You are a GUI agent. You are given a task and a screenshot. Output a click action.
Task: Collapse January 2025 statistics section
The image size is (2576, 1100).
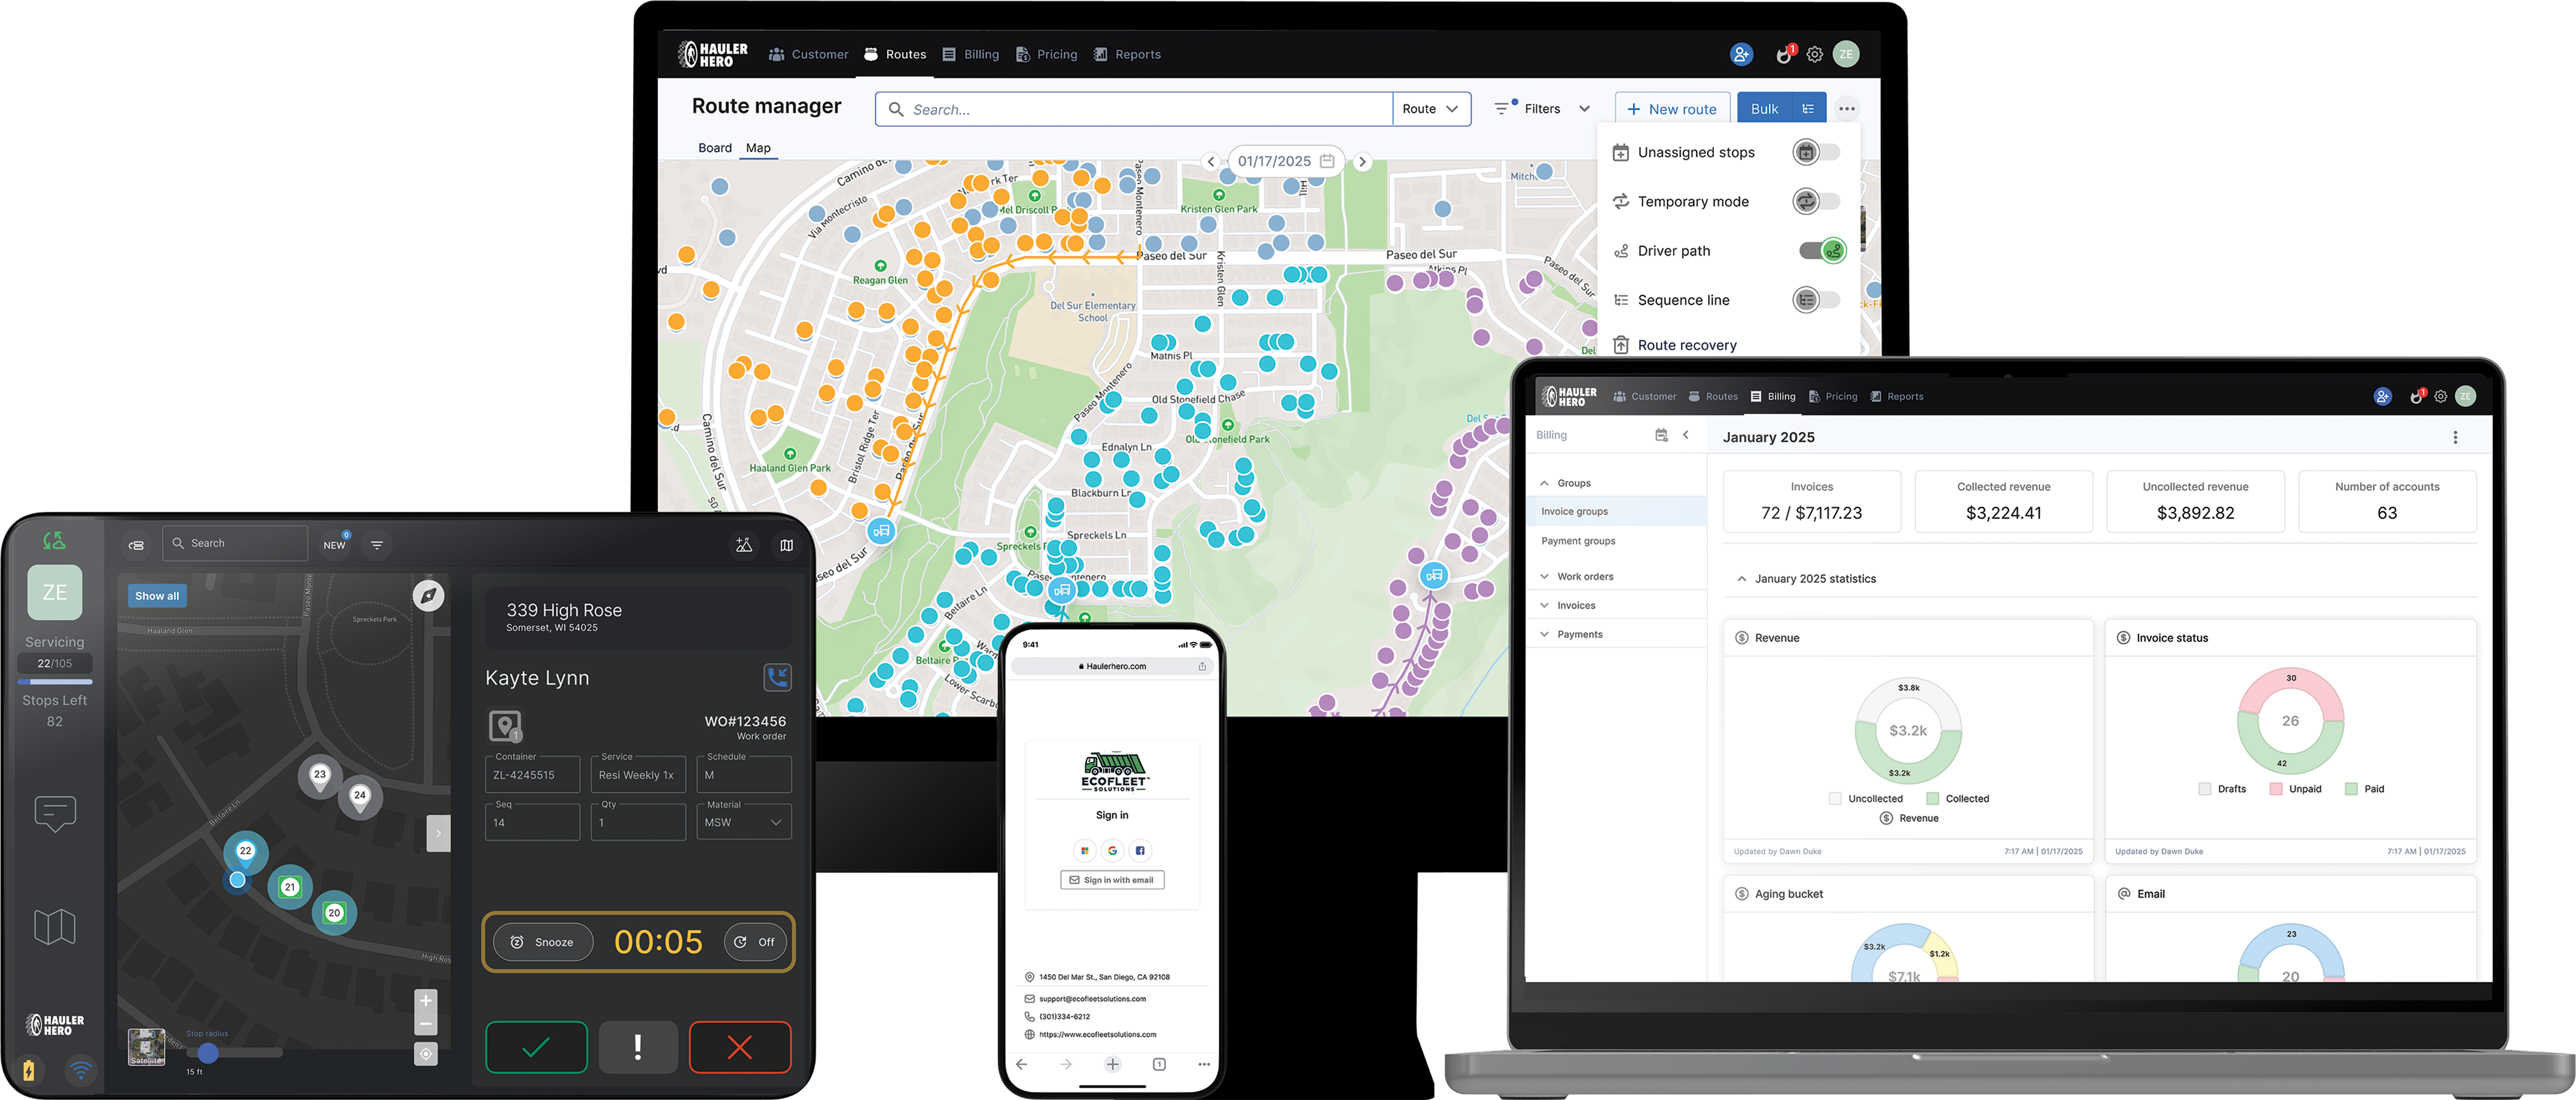tap(1741, 579)
